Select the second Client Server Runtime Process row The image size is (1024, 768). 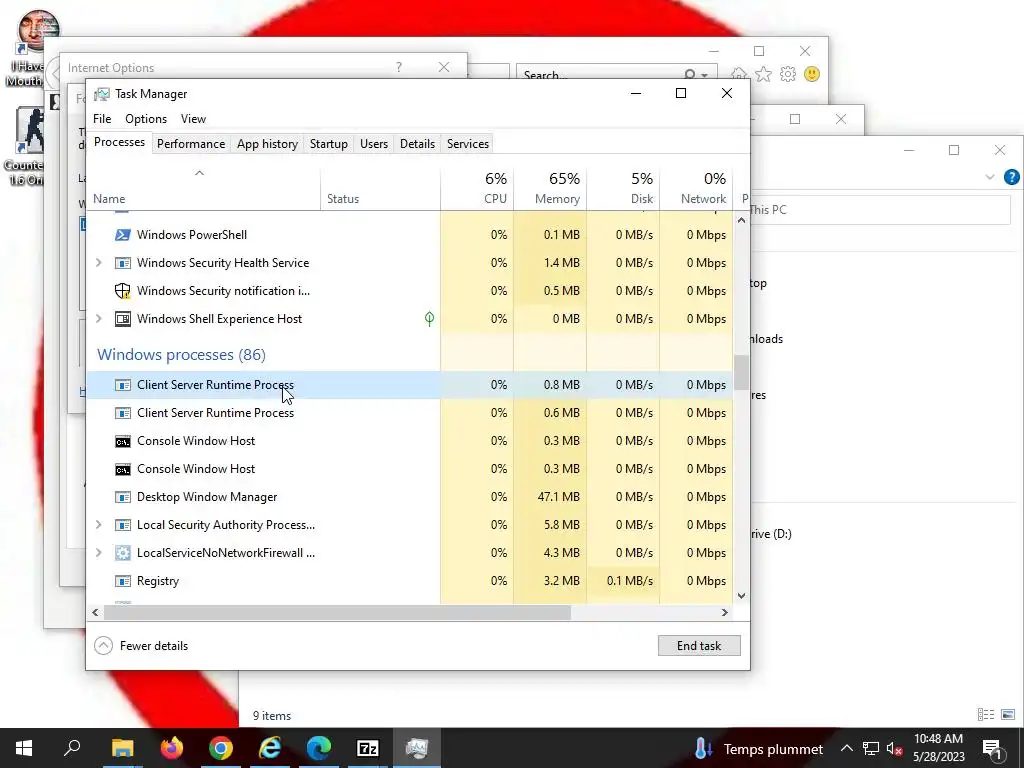(409, 413)
